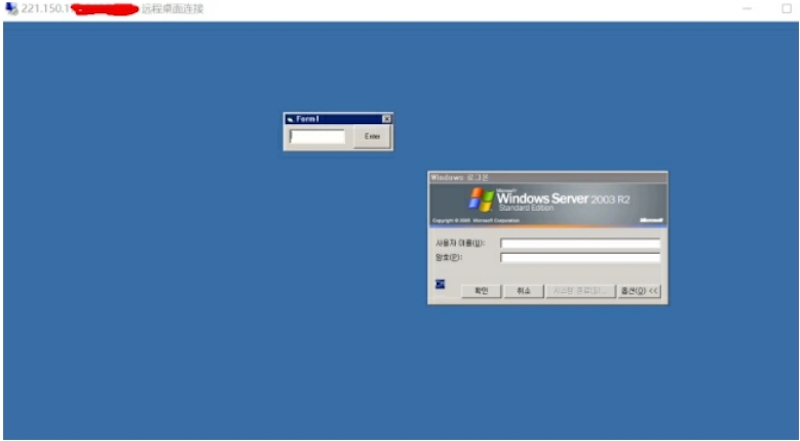Click the Microsoft logo in login banner
Image resolution: width=800 pixels, height=441 pixels.
(651, 219)
